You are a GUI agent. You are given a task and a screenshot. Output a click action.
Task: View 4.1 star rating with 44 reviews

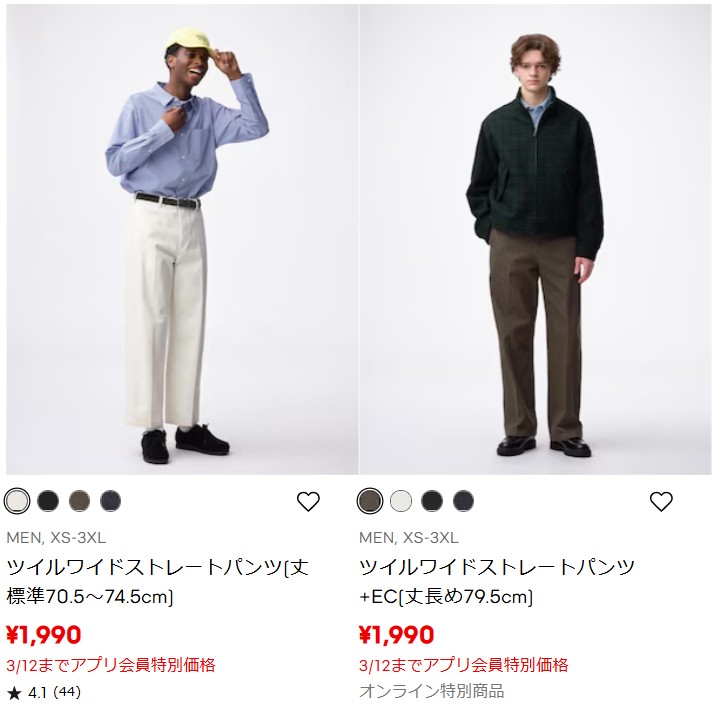click(x=44, y=693)
